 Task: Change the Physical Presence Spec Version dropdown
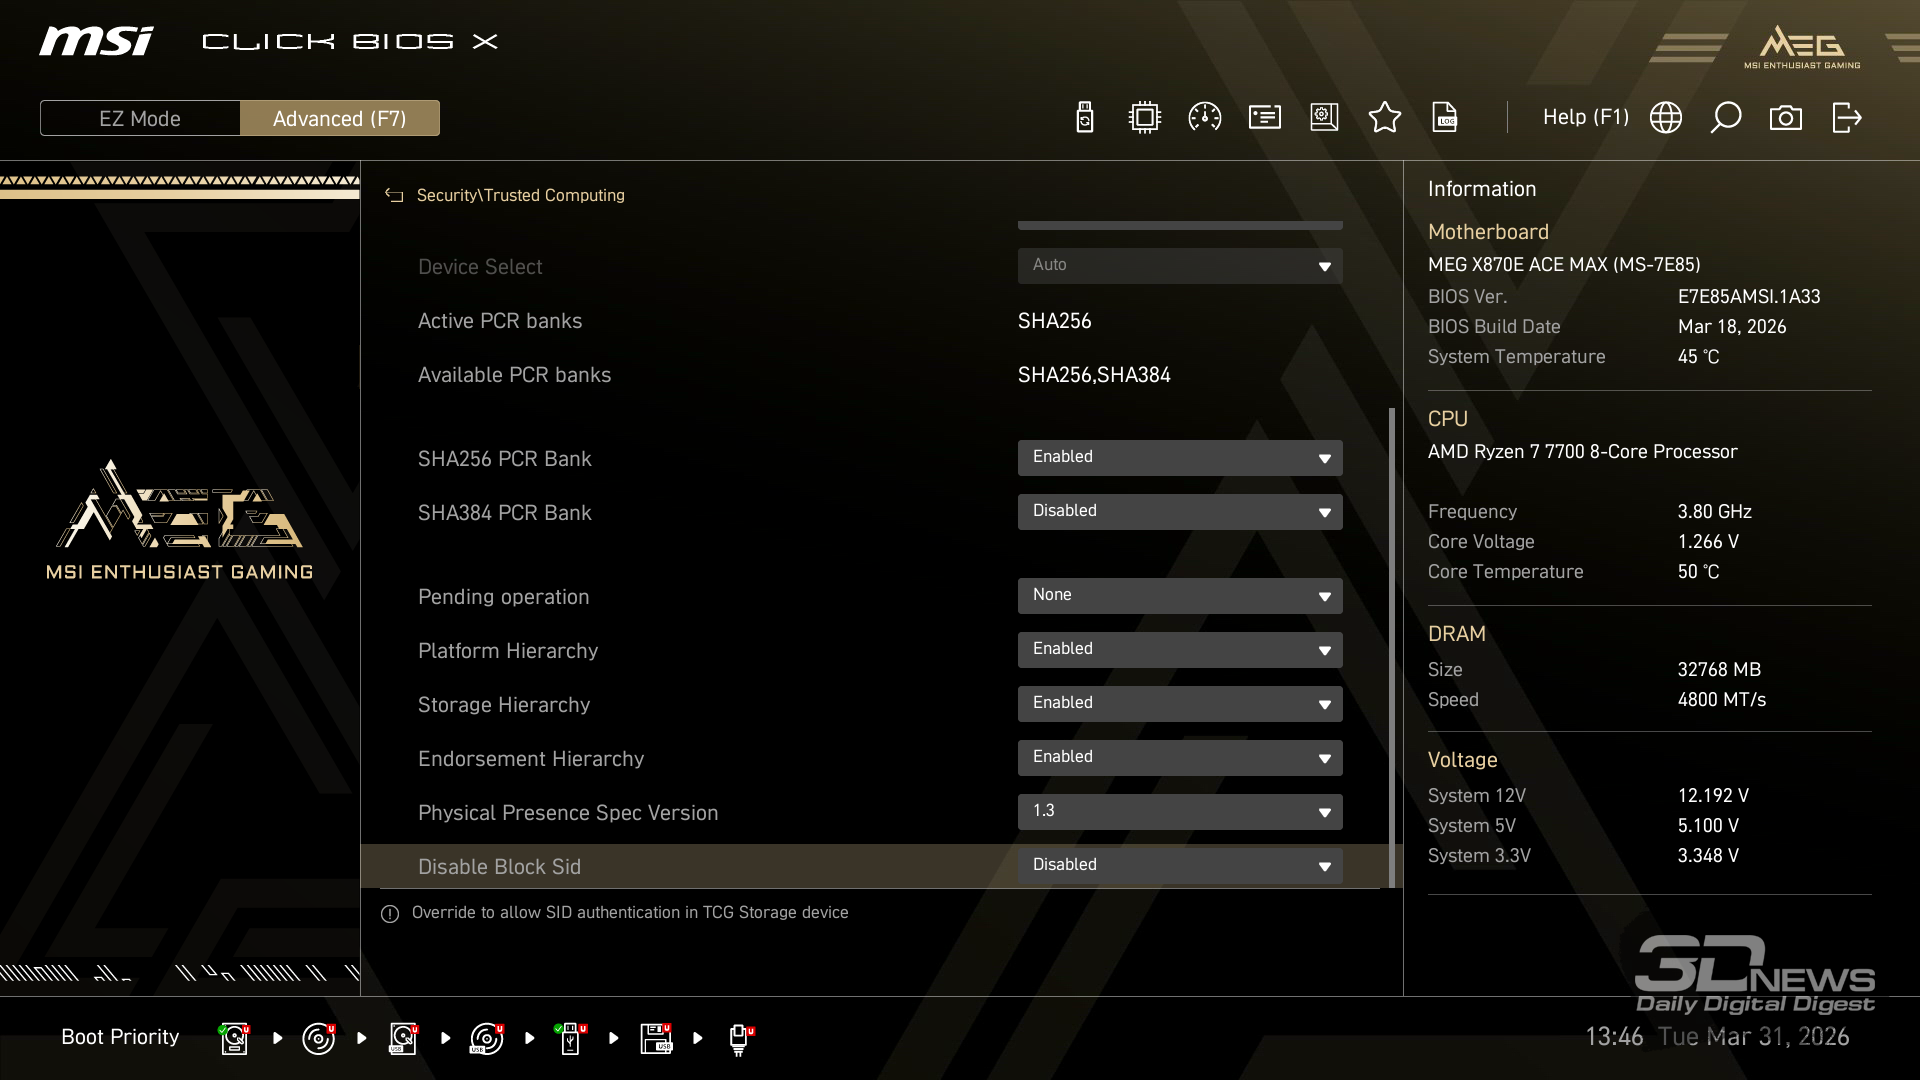point(1179,812)
